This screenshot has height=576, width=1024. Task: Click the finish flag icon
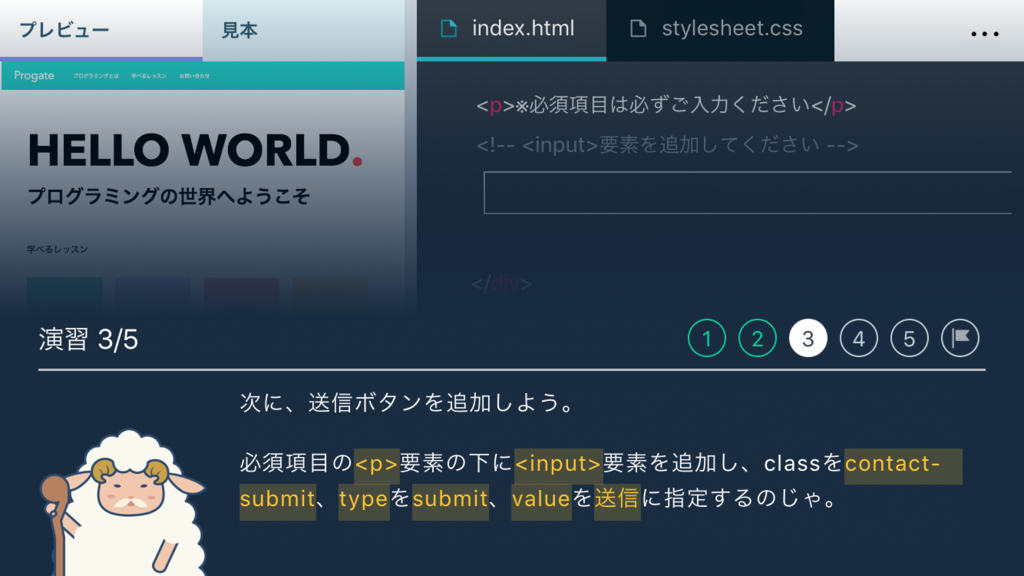pyautogui.click(x=960, y=338)
